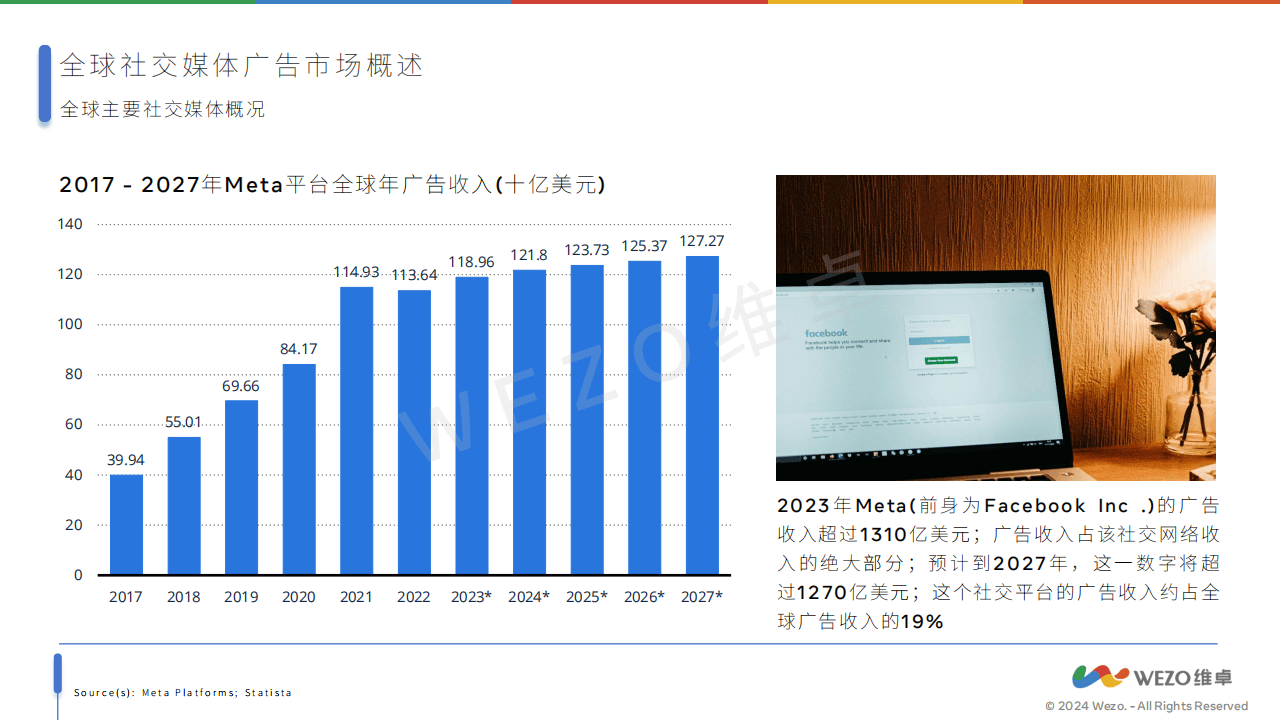Click the data label 125.37
This screenshot has height=720, width=1280.
644,246
